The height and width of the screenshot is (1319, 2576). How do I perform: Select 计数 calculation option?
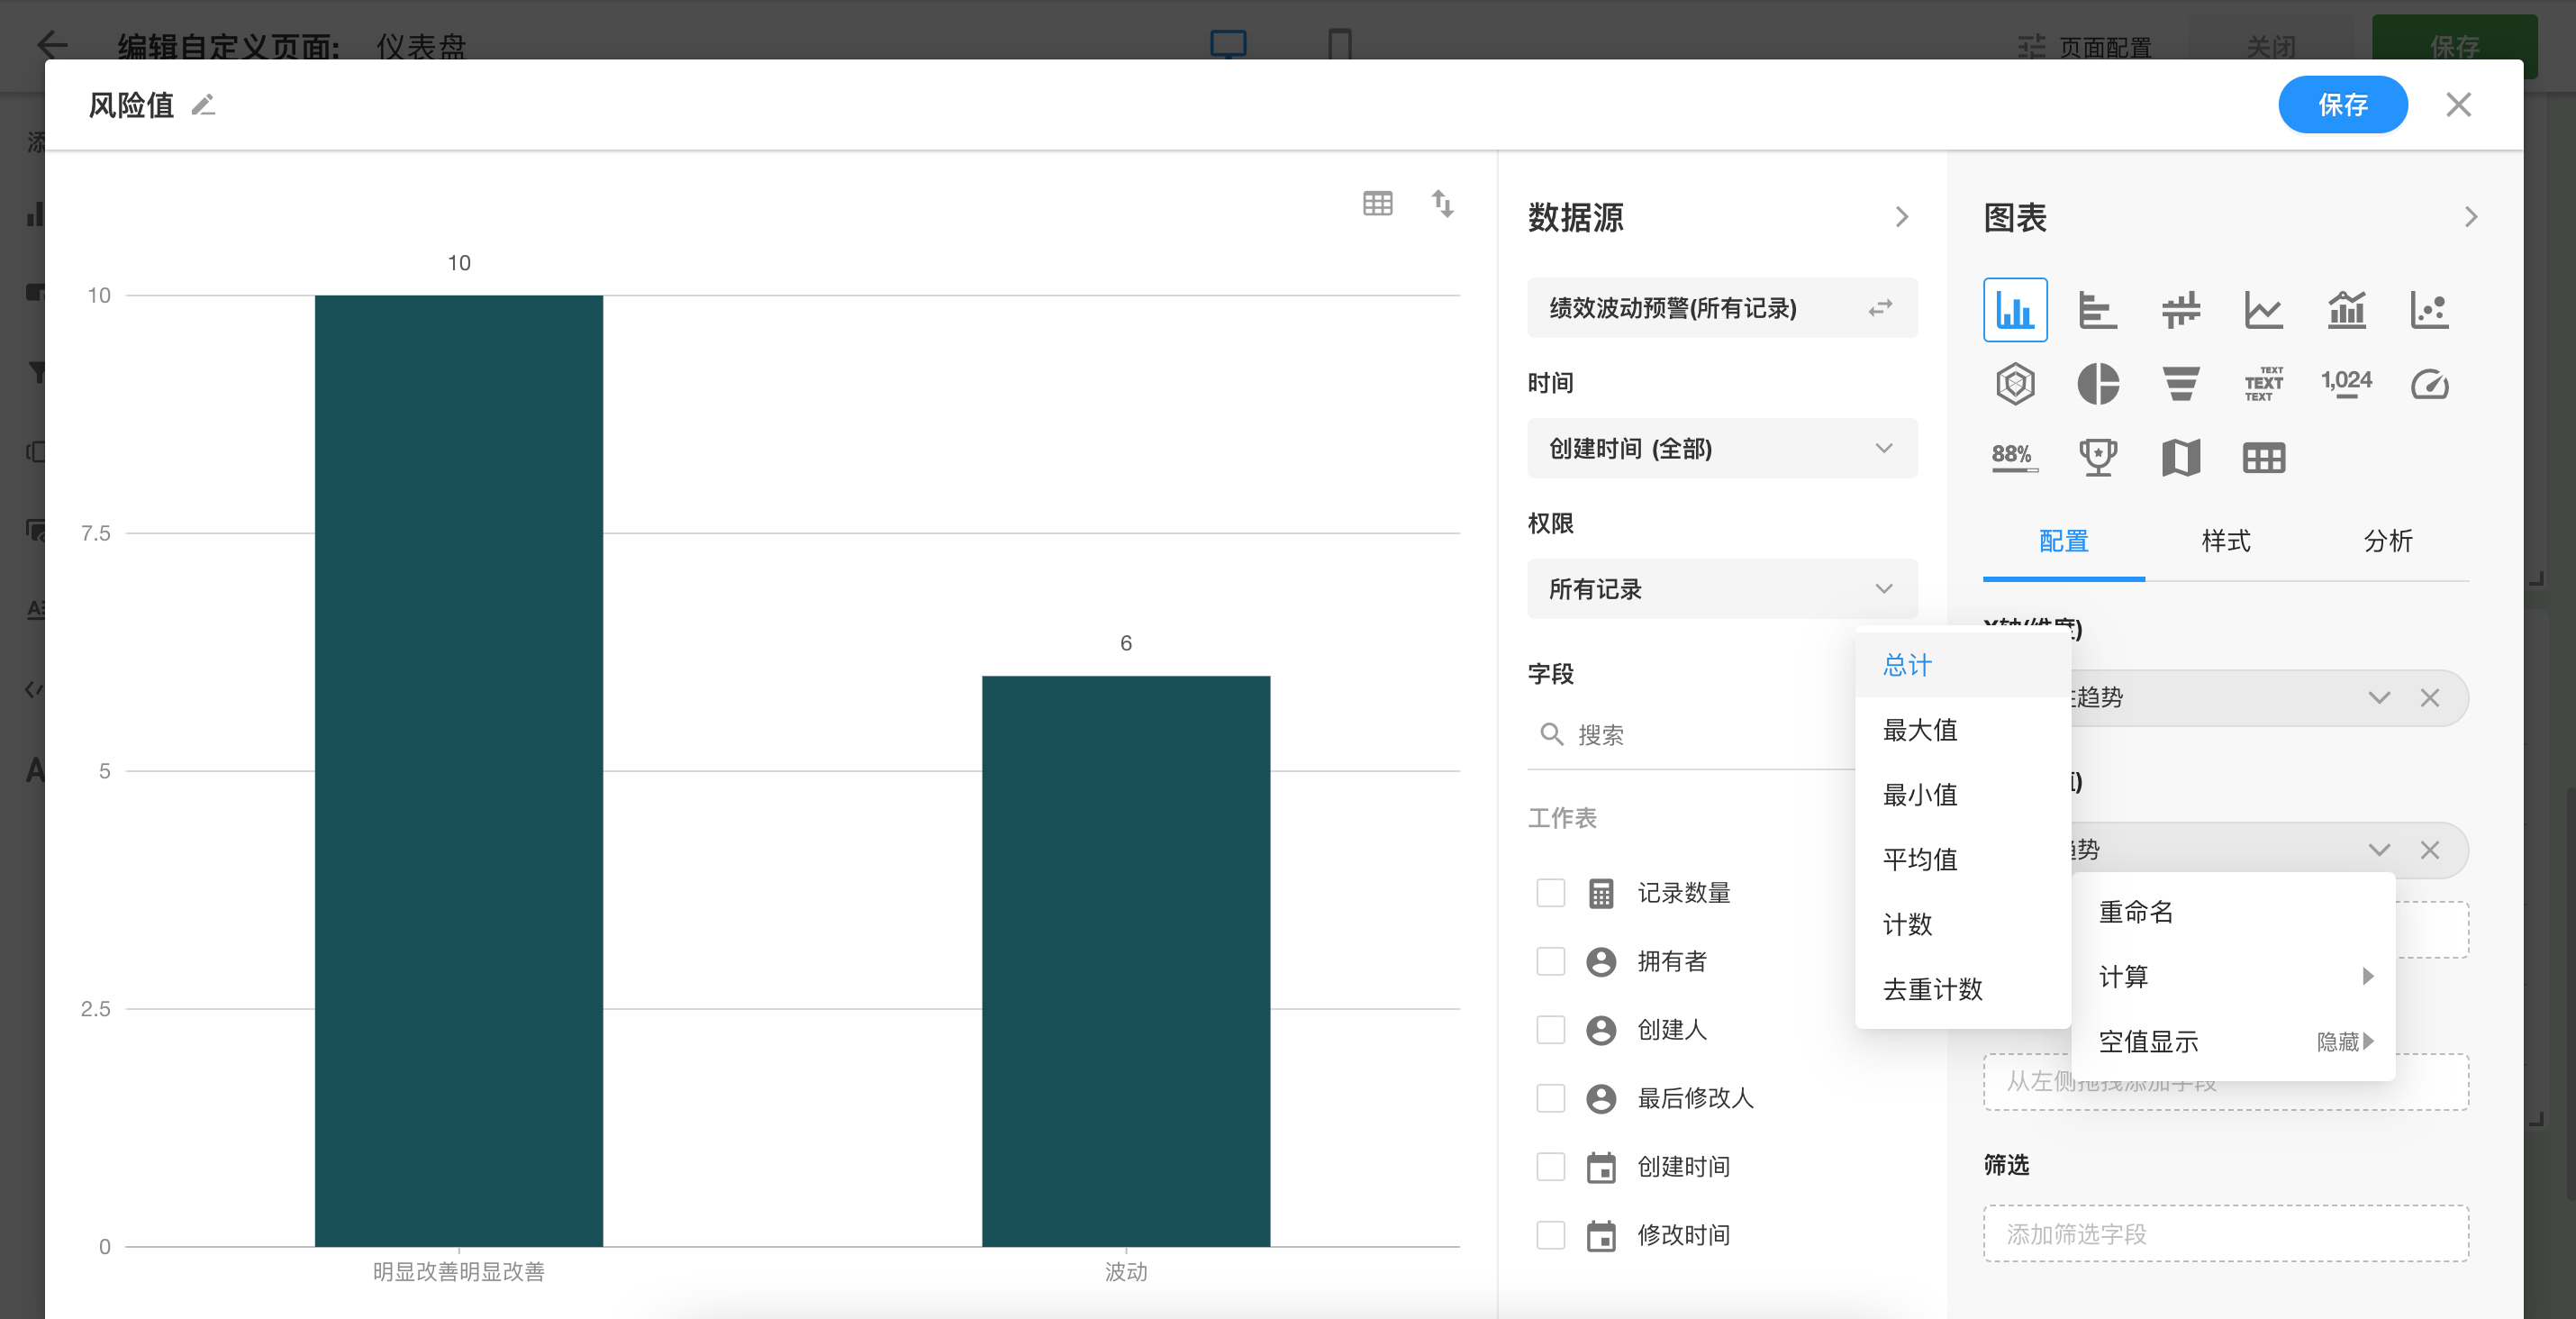click(x=1963, y=925)
